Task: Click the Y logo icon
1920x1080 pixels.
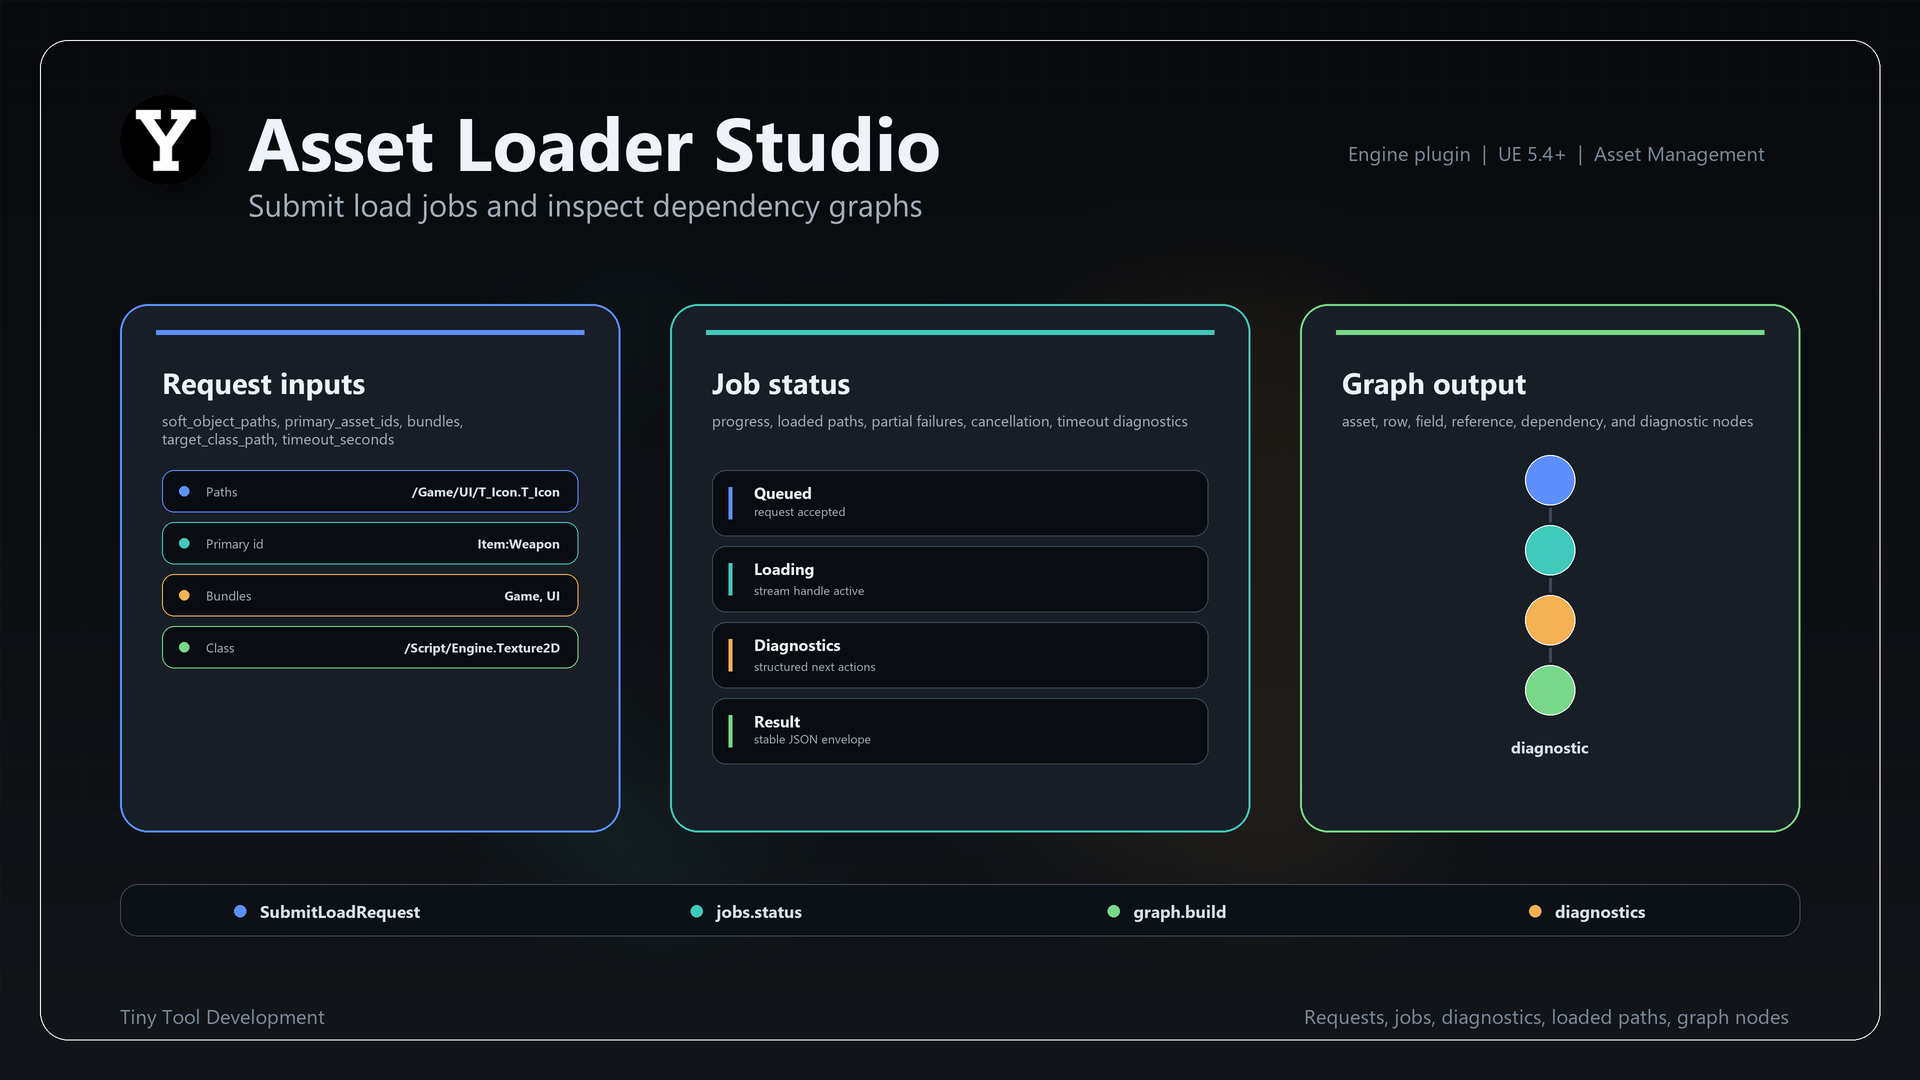Action: pyautogui.click(x=166, y=140)
